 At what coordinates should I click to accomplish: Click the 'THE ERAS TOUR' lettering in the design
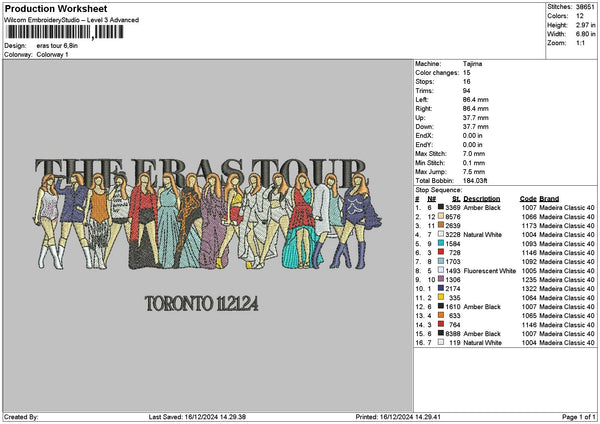pos(201,172)
